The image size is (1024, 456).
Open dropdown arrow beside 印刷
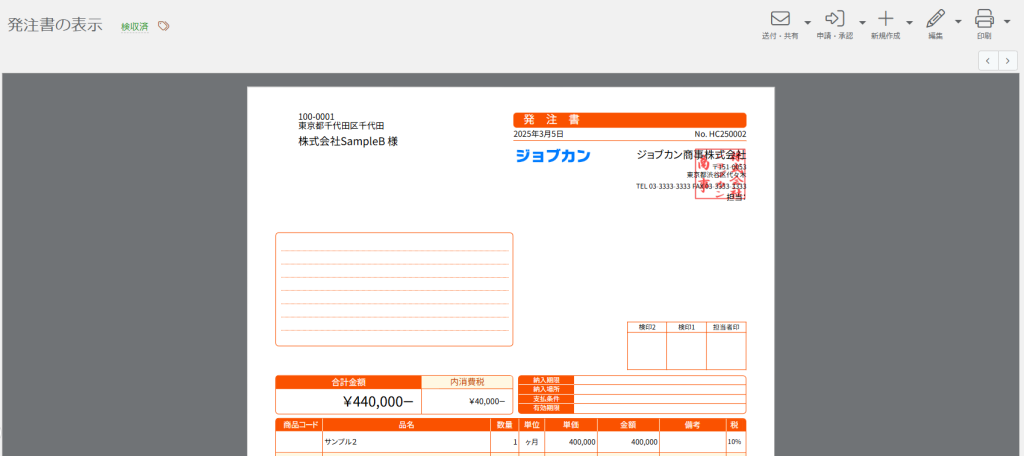pos(1006,22)
